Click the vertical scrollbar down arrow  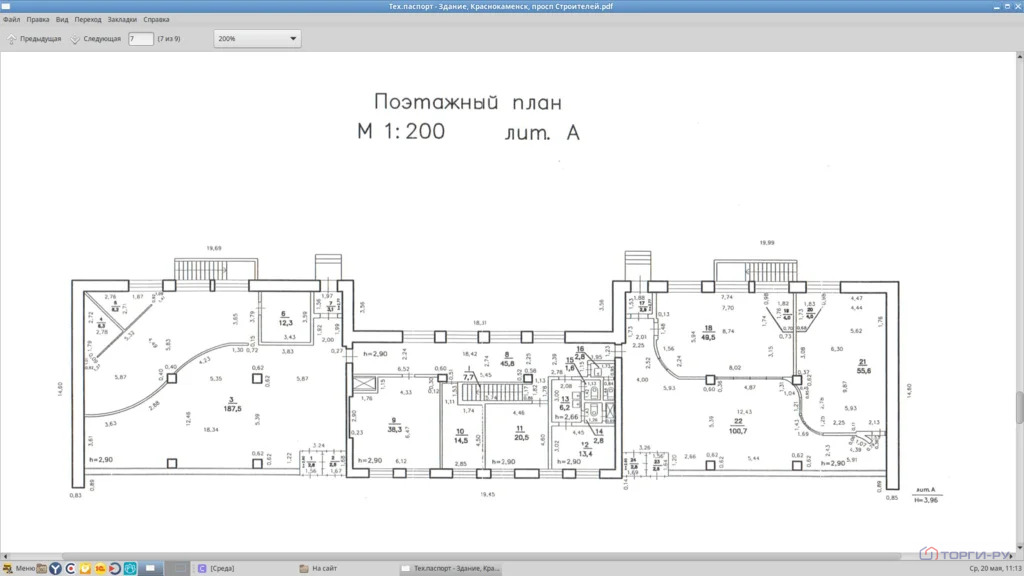click(x=1019, y=548)
